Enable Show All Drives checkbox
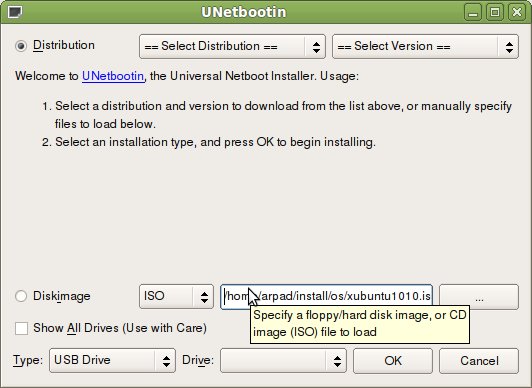Viewport: 532px width, 388px height. click(21, 328)
